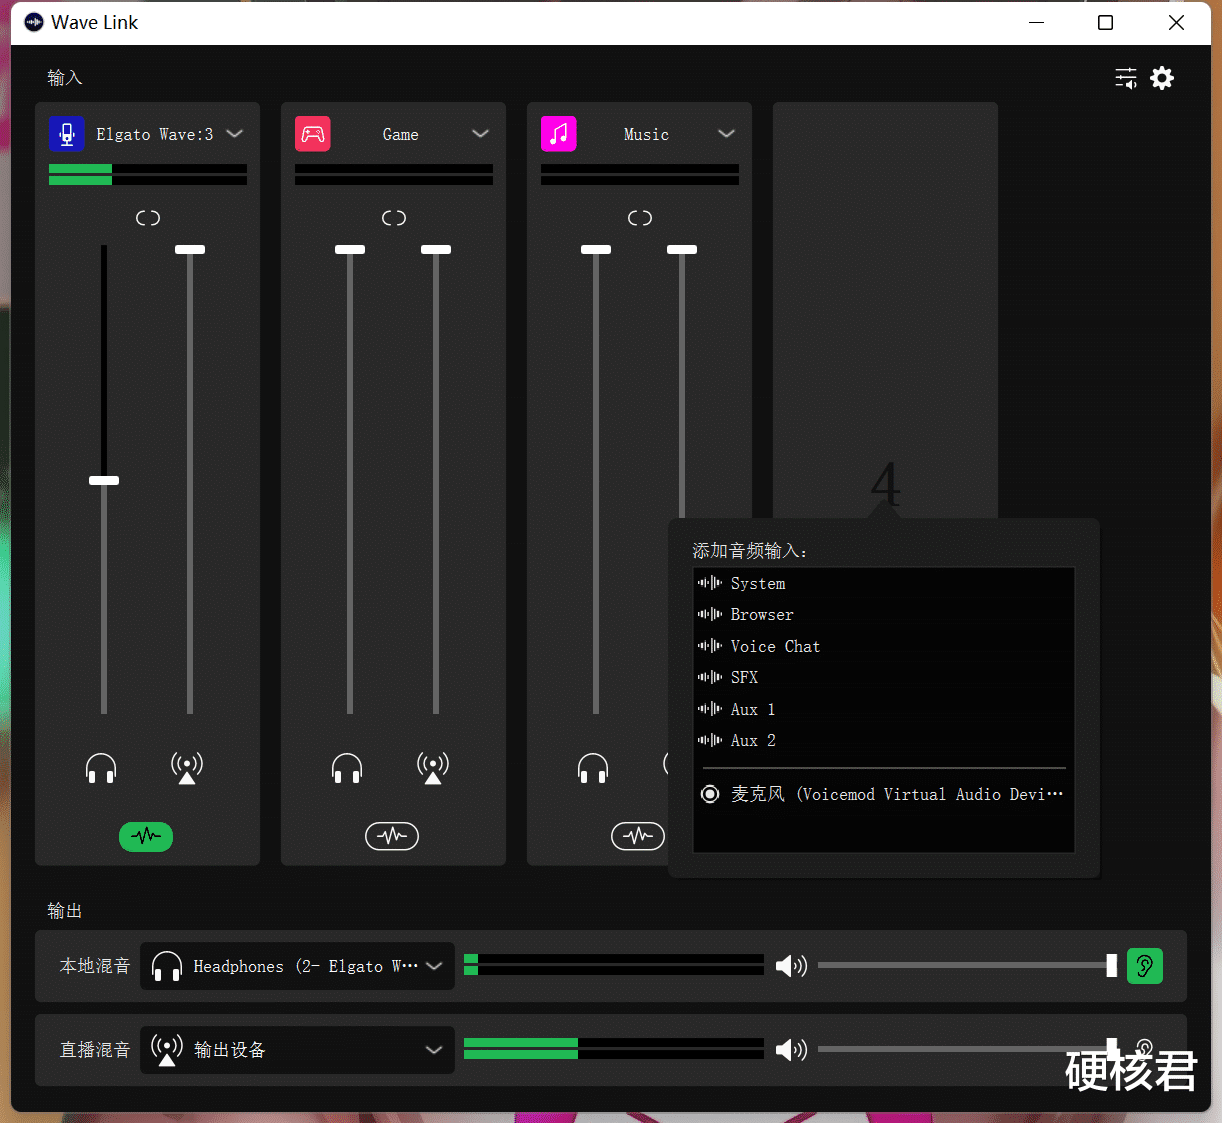1222x1123 pixels.
Task: Click the Elgato Wave:3 microphone channel icon
Action: (x=66, y=133)
